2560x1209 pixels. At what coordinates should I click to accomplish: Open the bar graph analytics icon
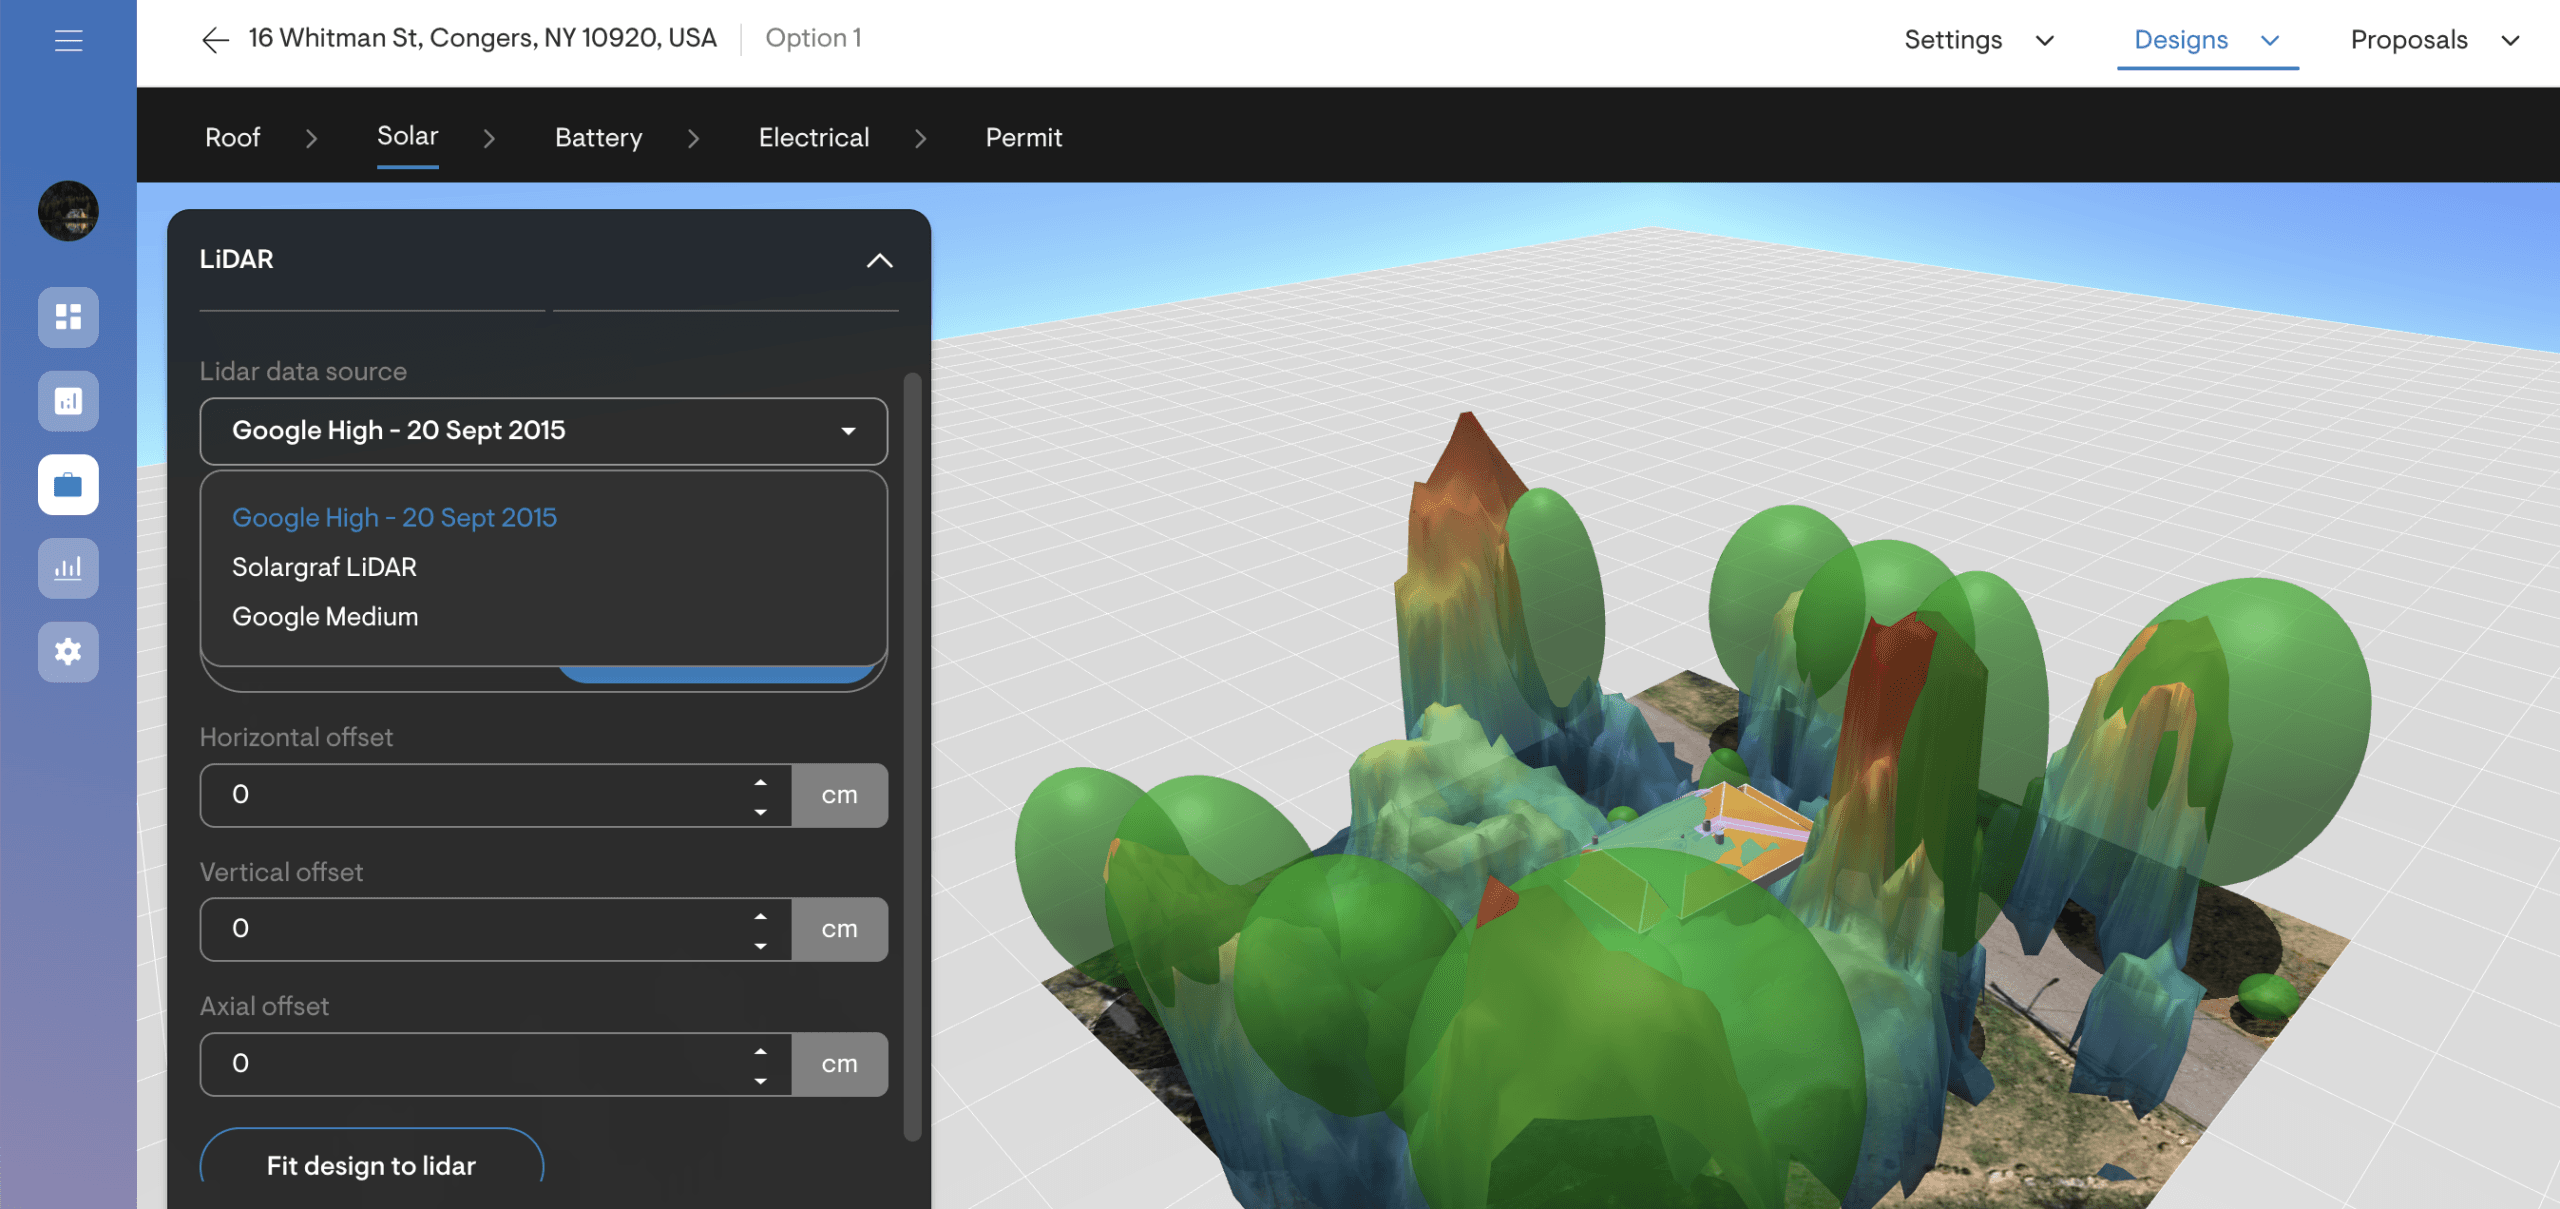click(68, 568)
